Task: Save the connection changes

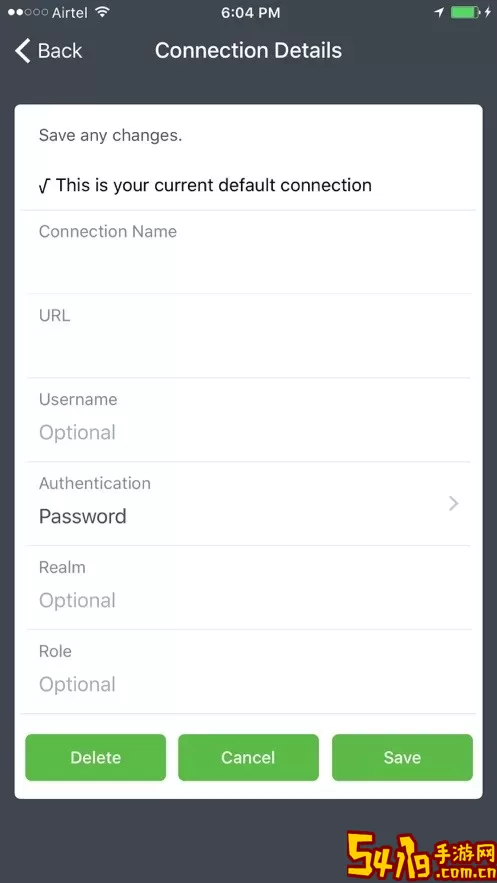Action: pyautogui.click(x=402, y=757)
